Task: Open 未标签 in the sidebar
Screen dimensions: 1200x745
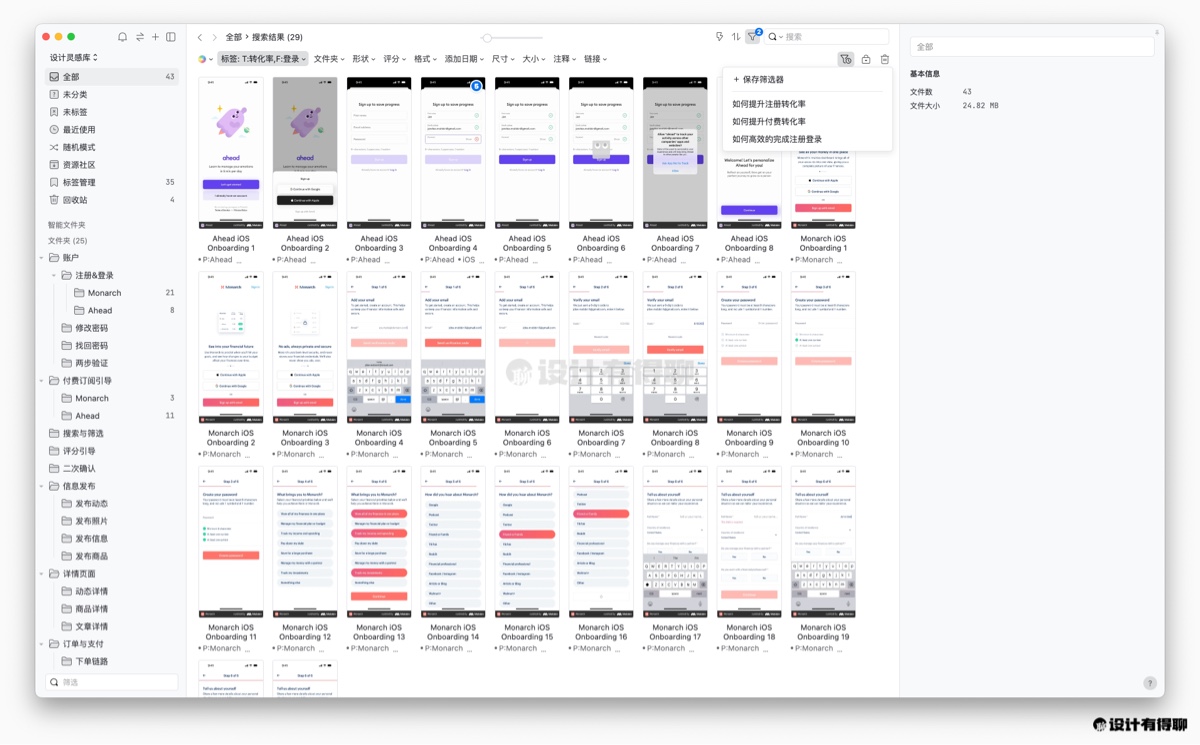Action: [113, 112]
